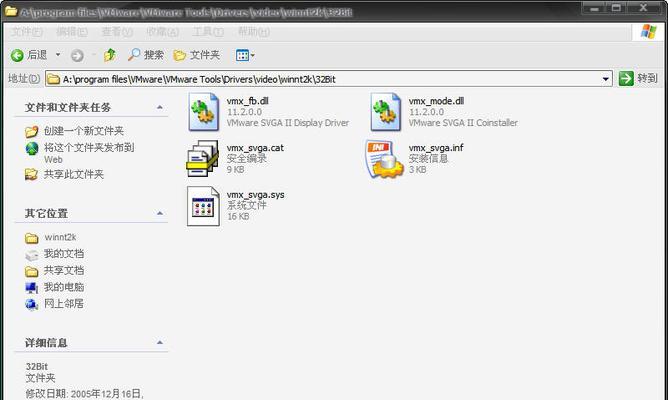The image size is (668, 400).
Task: Open My Computer (我的电脑) link
Action: 64,287
